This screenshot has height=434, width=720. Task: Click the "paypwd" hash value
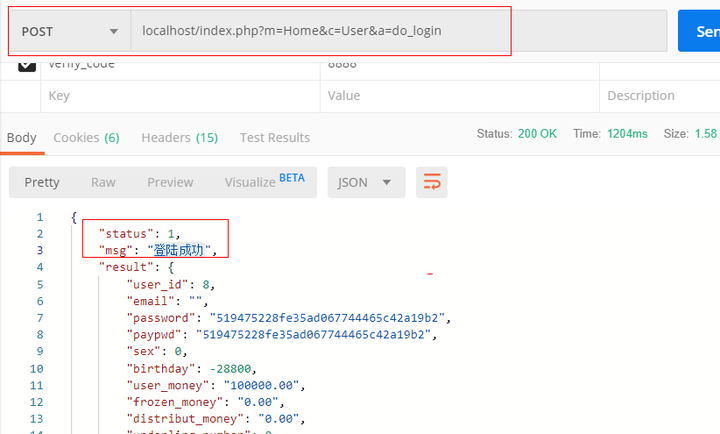point(313,335)
